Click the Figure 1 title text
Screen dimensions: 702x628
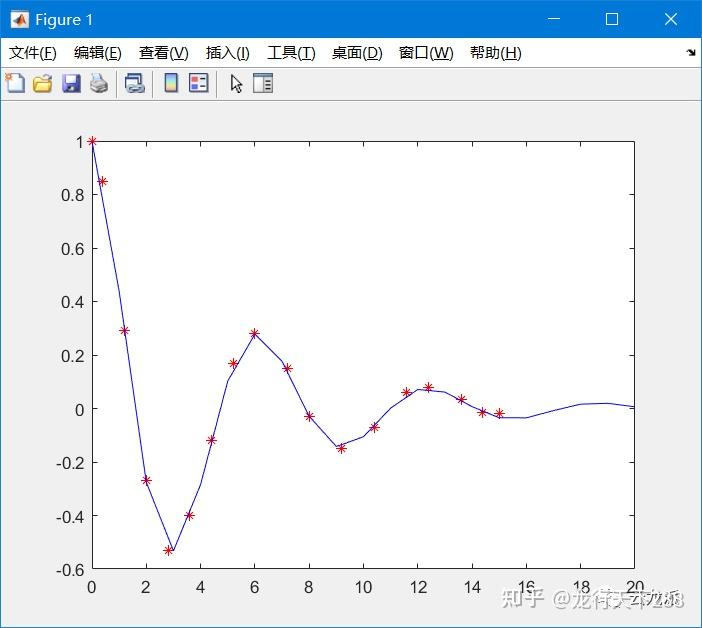click(x=64, y=20)
